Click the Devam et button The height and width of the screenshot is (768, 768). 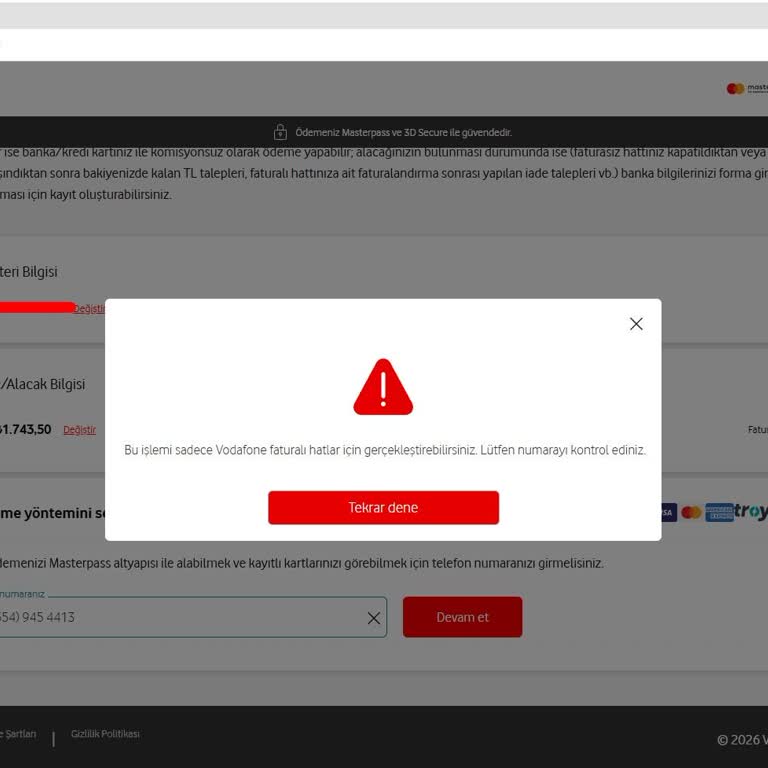click(462, 617)
